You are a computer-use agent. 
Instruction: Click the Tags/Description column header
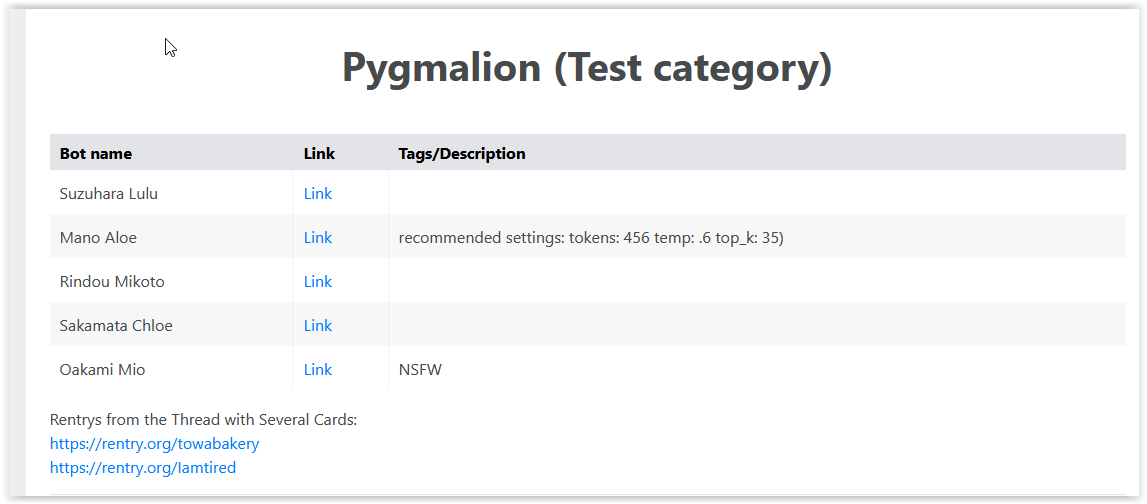pos(462,154)
